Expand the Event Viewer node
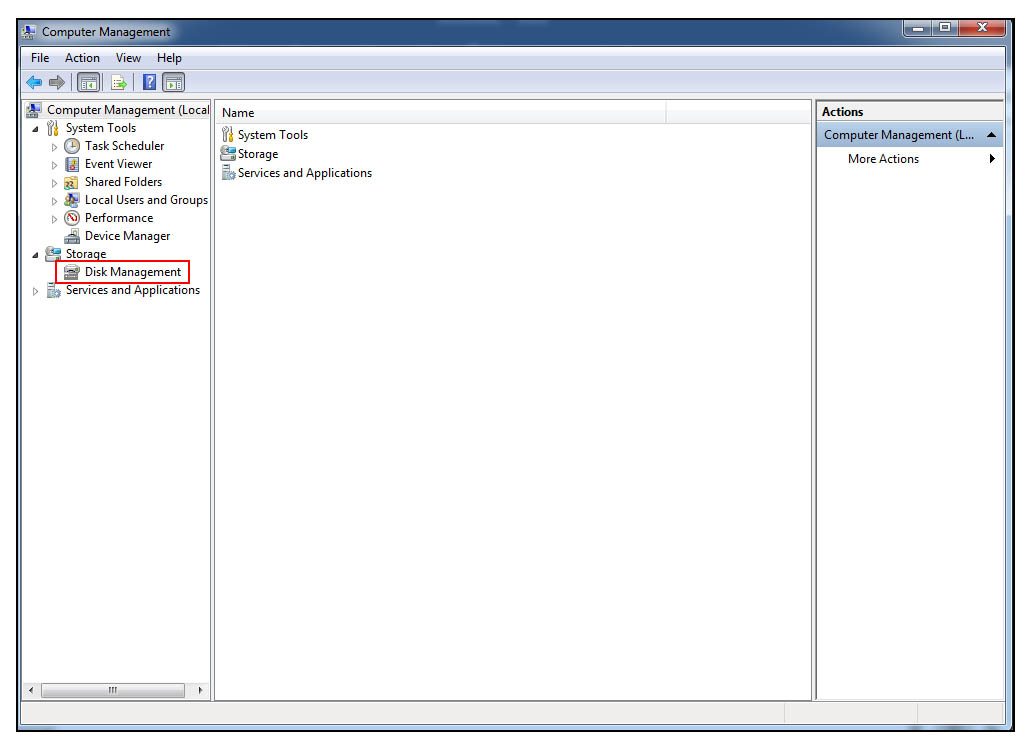The height and width of the screenshot is (748, 1035). (54, 165)
